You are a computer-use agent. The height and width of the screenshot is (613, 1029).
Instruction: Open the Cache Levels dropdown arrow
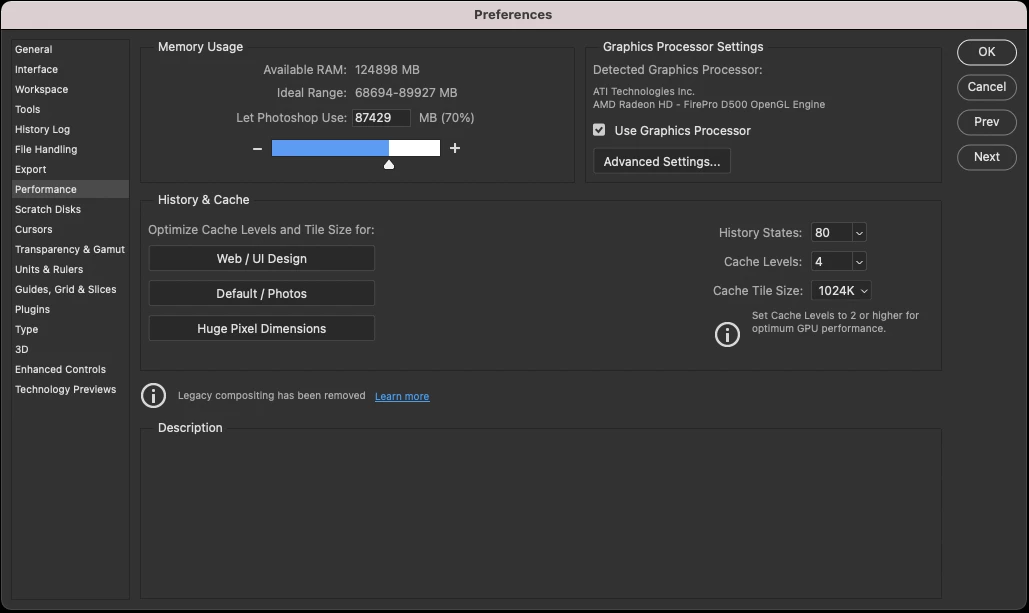pyautogui.click(x=859, y=262)
